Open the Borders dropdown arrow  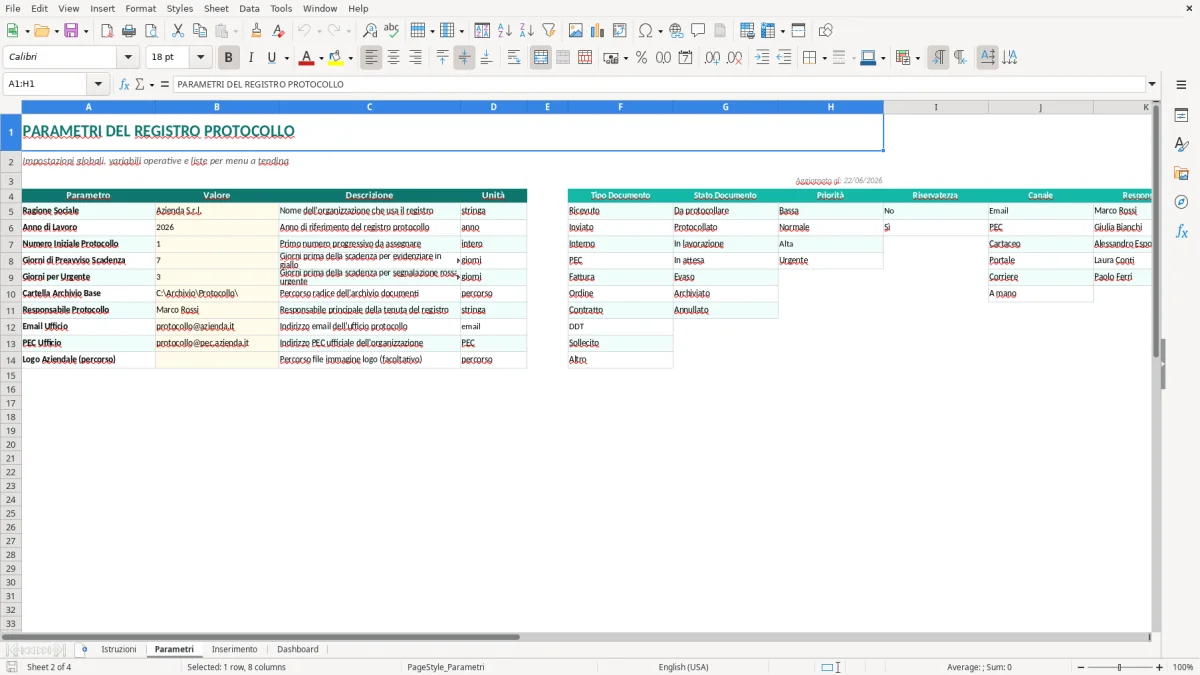[824, 58]
